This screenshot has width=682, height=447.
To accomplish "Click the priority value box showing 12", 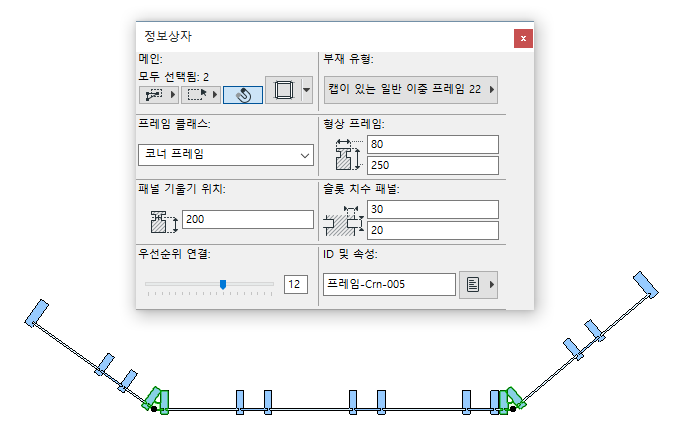I will (x=295, y=285).
